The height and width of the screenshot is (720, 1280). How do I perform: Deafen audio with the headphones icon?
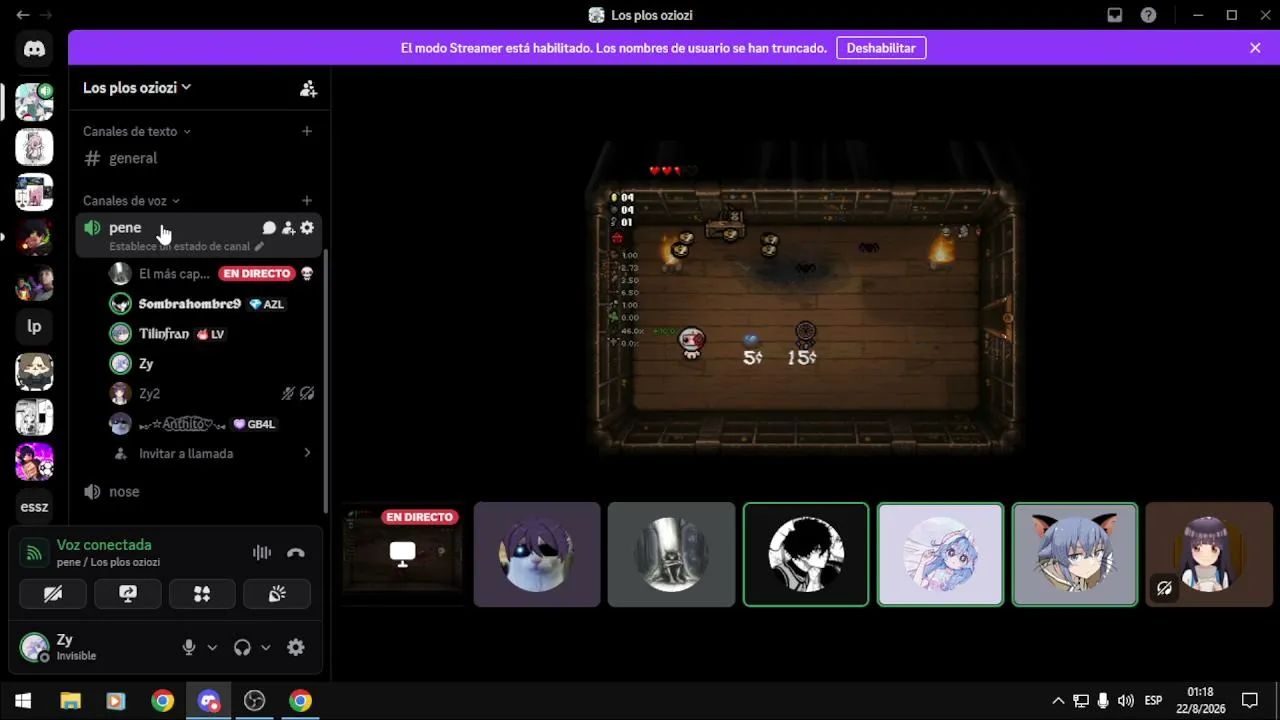coord(242,648)
